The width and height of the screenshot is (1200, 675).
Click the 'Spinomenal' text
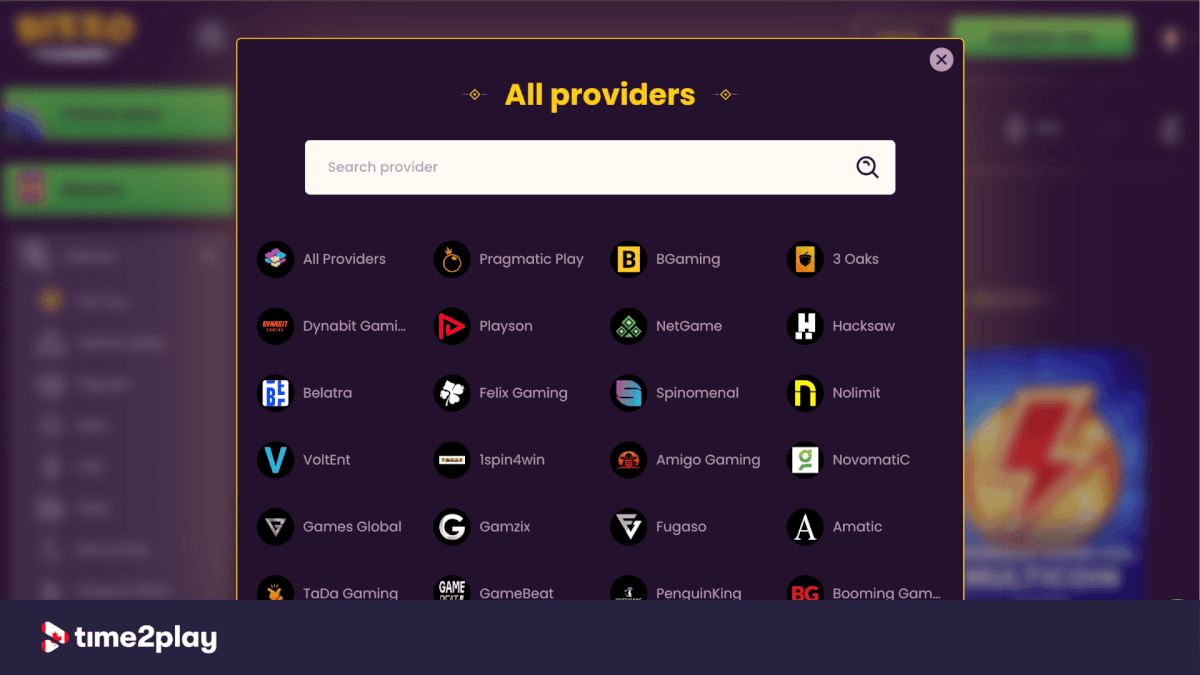pos(697,393)
